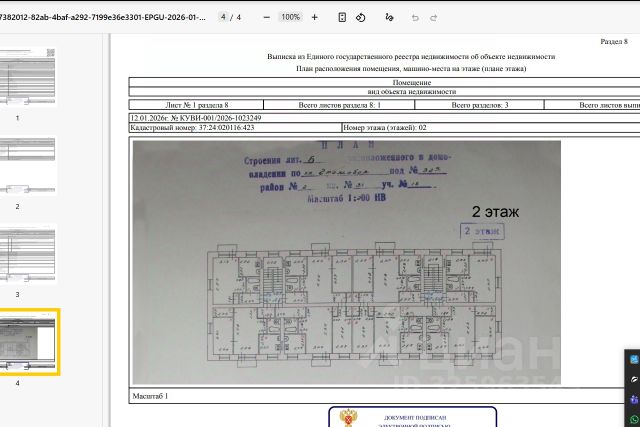Click the large '2 этаж' label on the plan
Viewport: 640px width, 427px height.
tap(495, 211)
